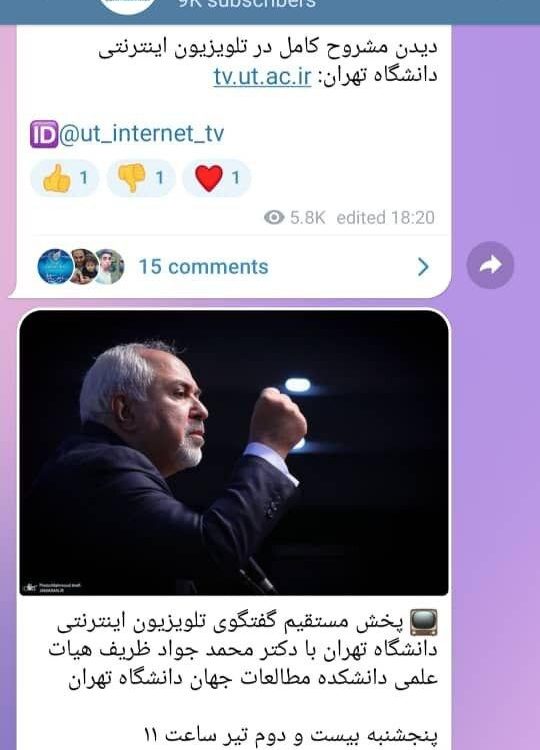
Task: Tap the forward arrow button beside the post
Action: [x=490, y=265]
